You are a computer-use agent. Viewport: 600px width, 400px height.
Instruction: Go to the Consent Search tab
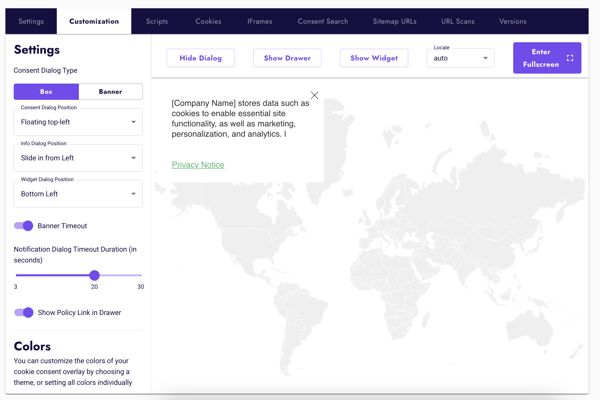coord(322,21)
